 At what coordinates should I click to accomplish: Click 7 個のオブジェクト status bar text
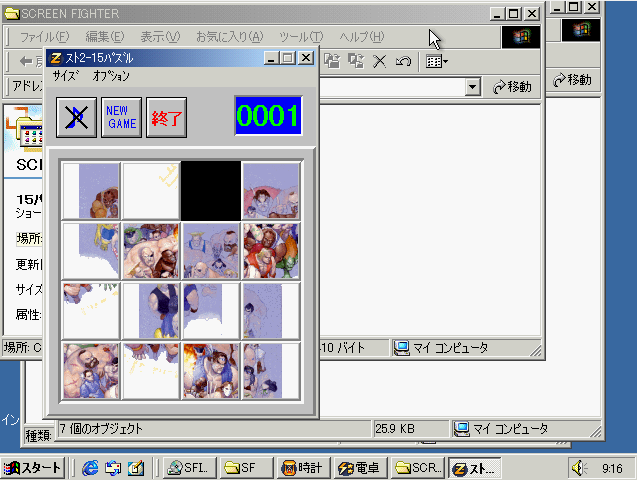coord(101,429)
